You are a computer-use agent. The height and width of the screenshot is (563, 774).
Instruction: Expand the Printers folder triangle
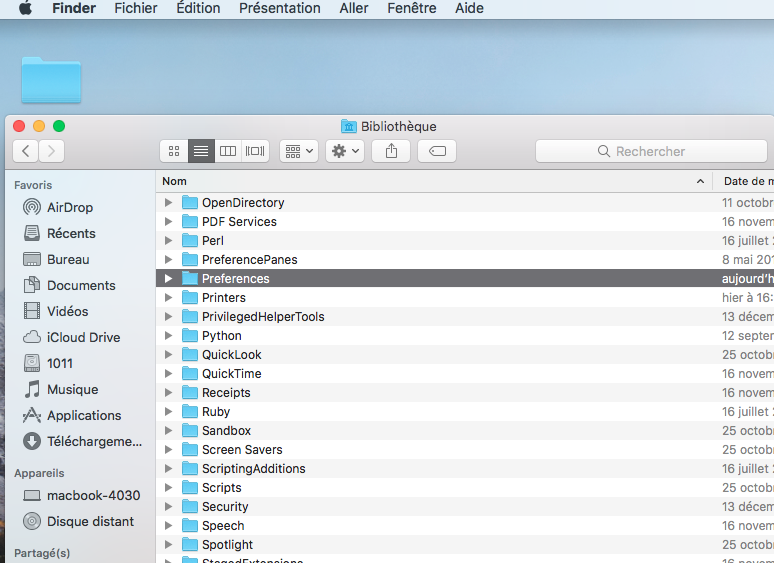[168, 298]
